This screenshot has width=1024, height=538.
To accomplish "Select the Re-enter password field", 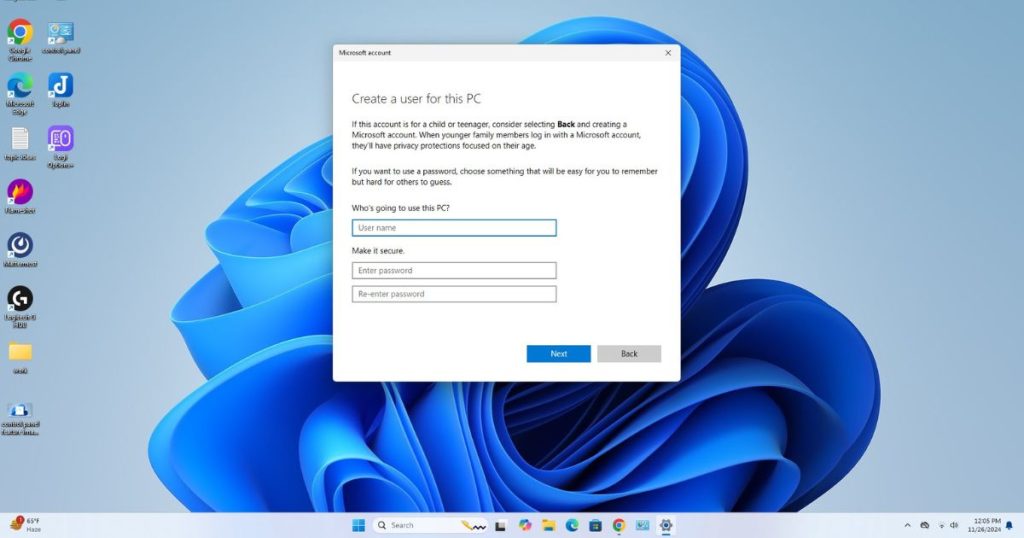I will coord(453,294).
